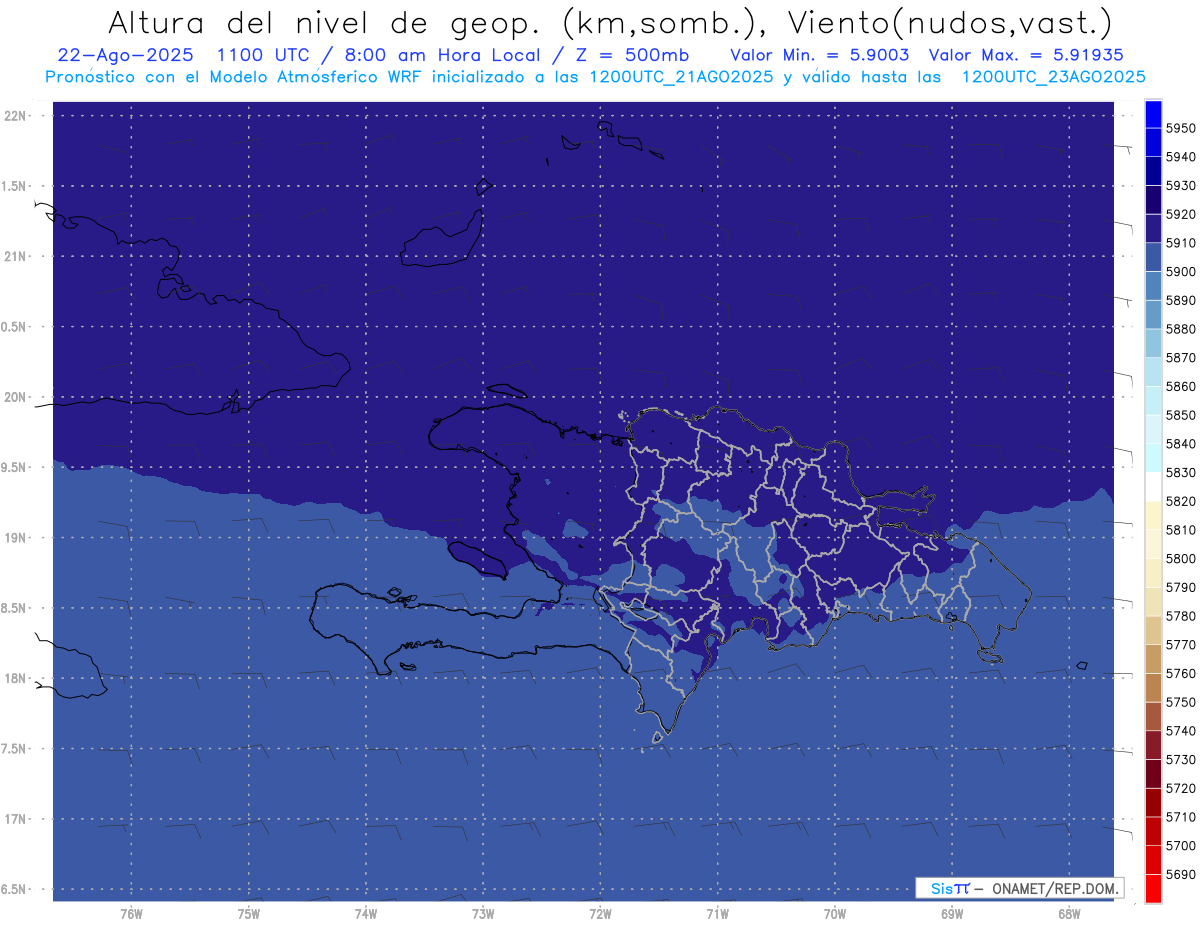Select the 5920 legend value

[x=1180, y=214]
